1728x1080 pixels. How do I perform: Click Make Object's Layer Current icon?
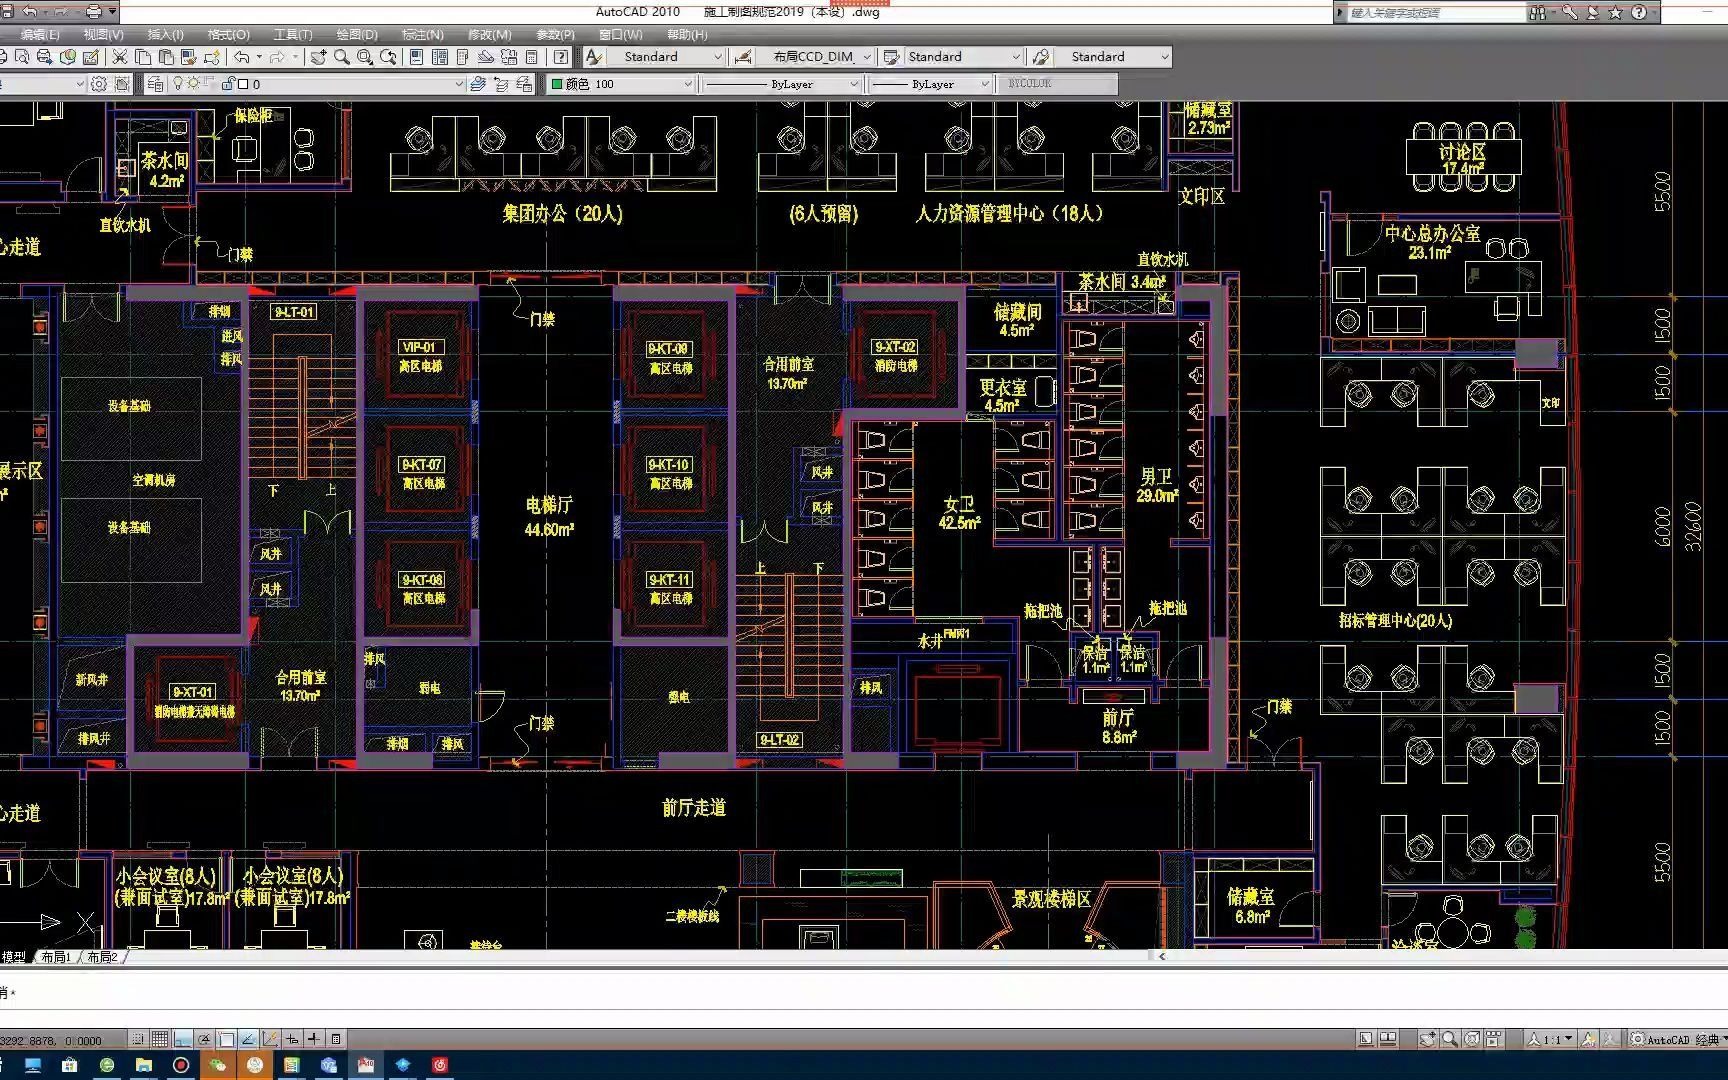[x=478, y=84]
